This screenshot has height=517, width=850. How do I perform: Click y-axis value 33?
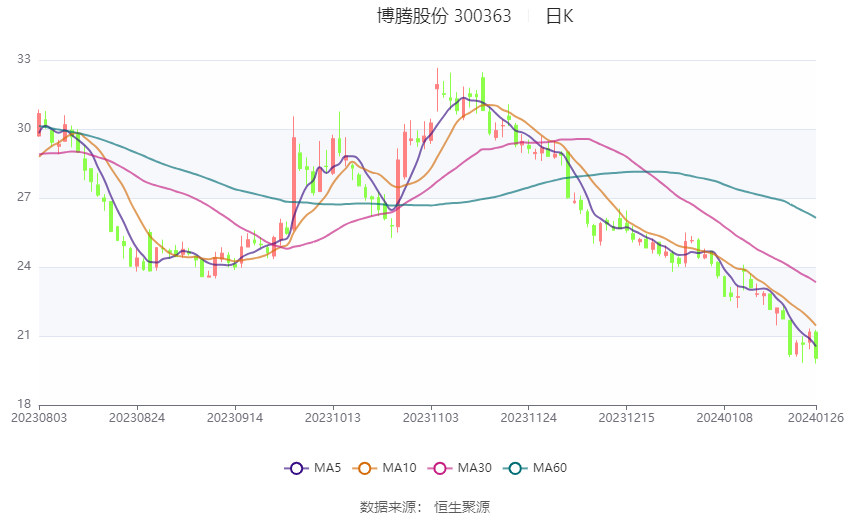(x=24, y=59)
